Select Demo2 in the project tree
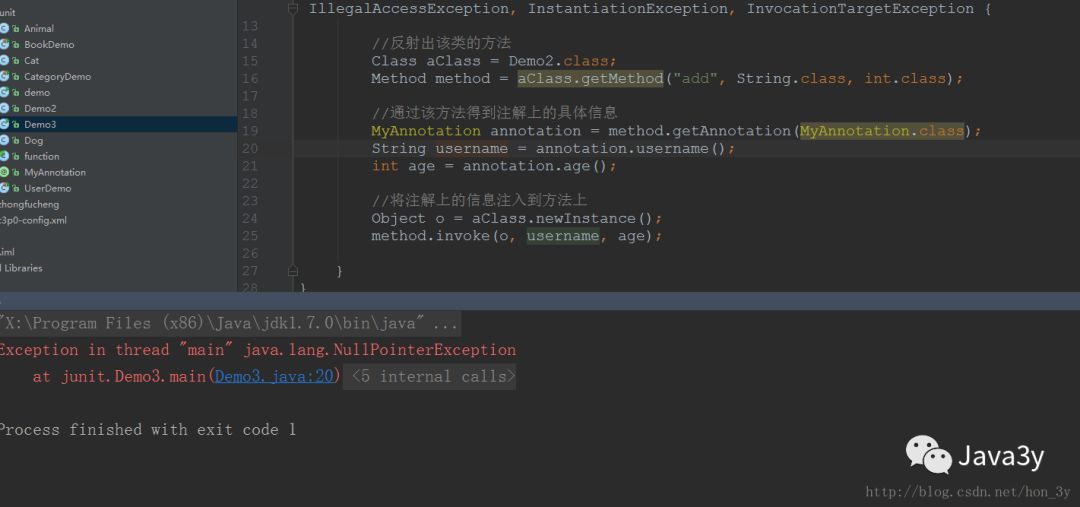Image resolution: width=1080 pixels, height=507 pixels. 40,108
